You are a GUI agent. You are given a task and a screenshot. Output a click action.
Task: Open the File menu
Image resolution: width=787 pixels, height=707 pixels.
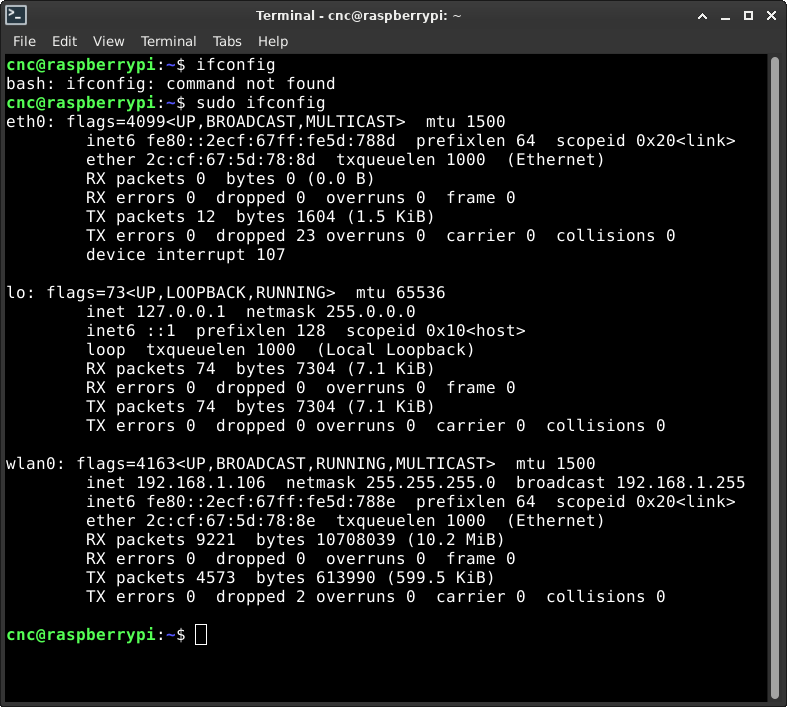click(x=24, y=41)
